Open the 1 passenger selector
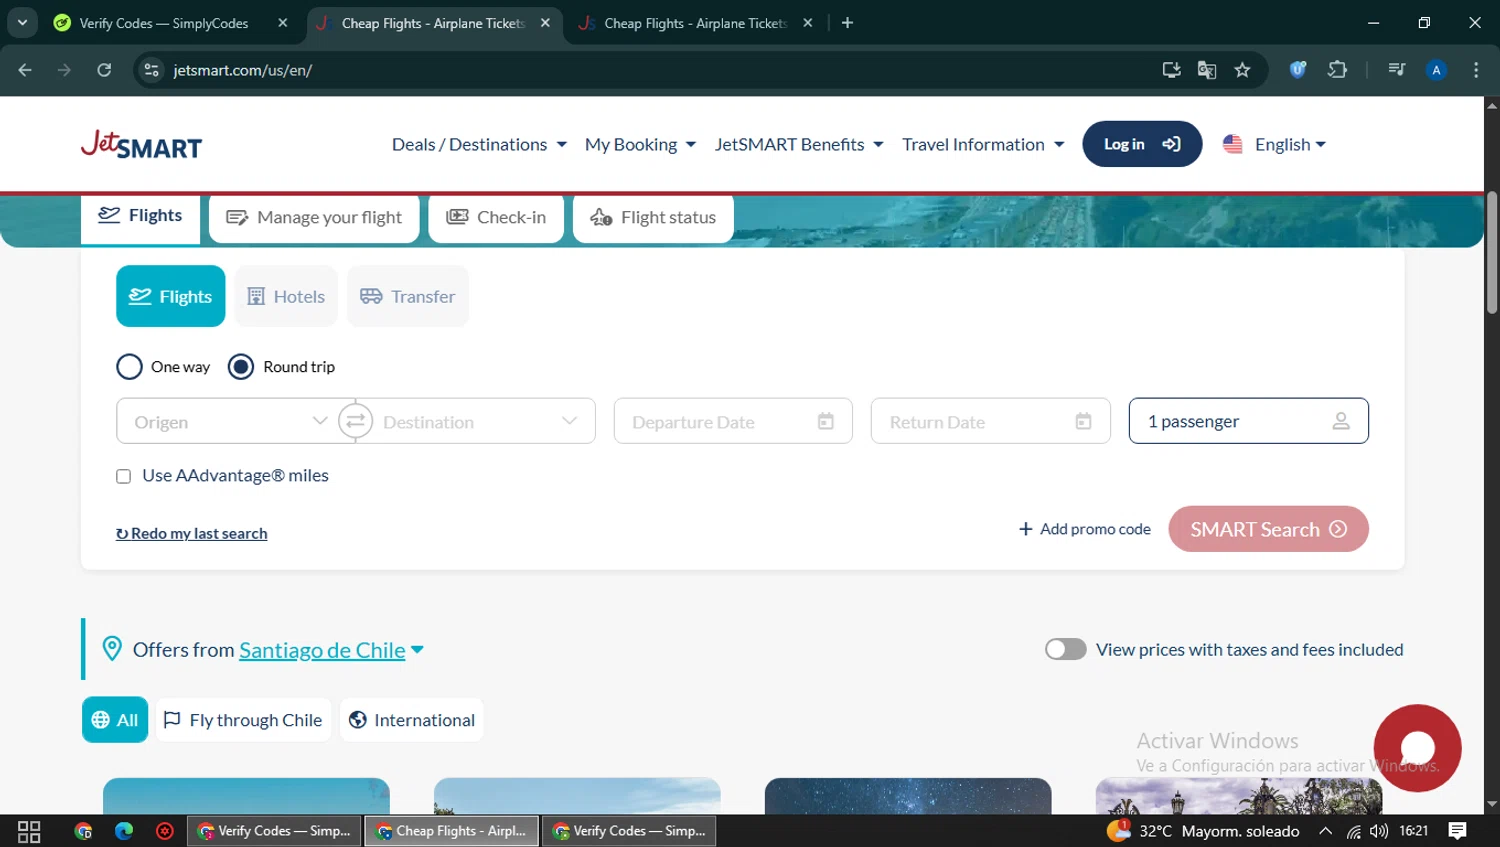Image resolution: width=1500 pixels, height=847 pixels. tap(1248, 421)
